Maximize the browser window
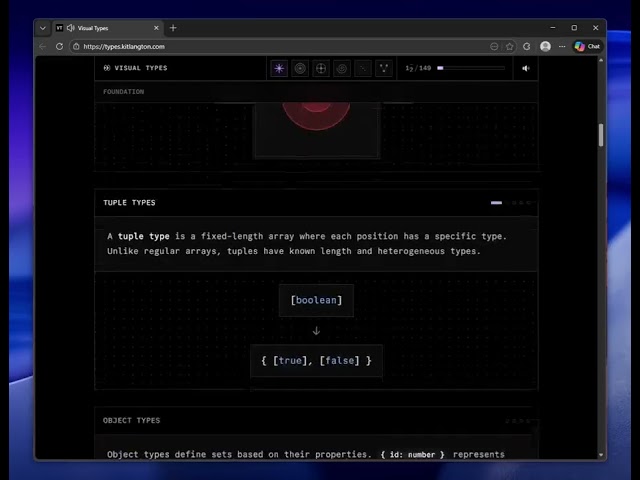 pos(574,28)
